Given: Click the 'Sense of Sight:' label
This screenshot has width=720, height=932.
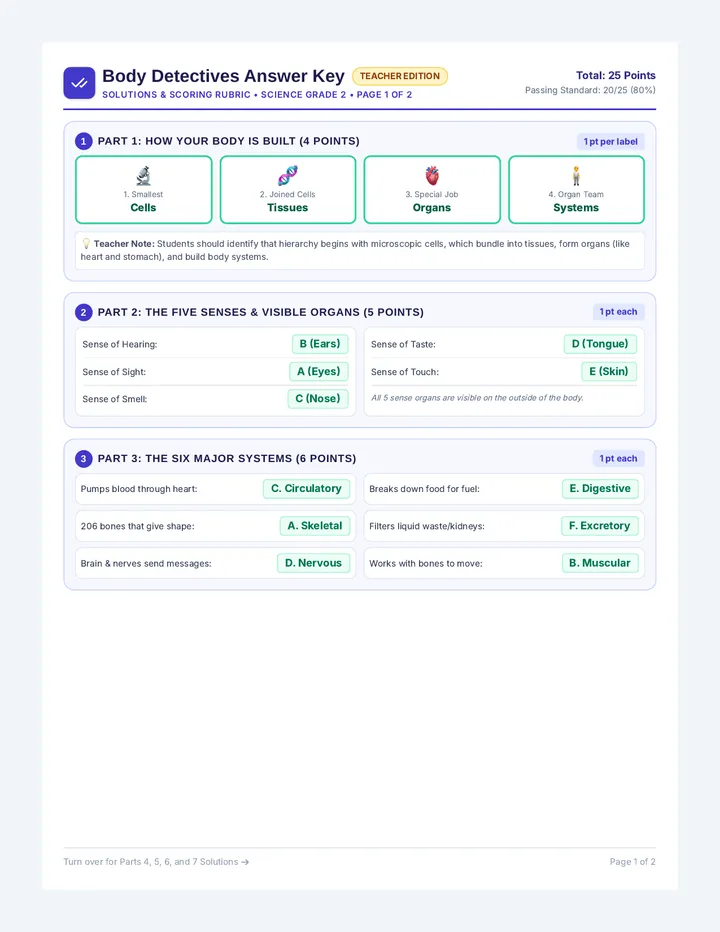Looking at the screenshot, I should pos(114,372).
